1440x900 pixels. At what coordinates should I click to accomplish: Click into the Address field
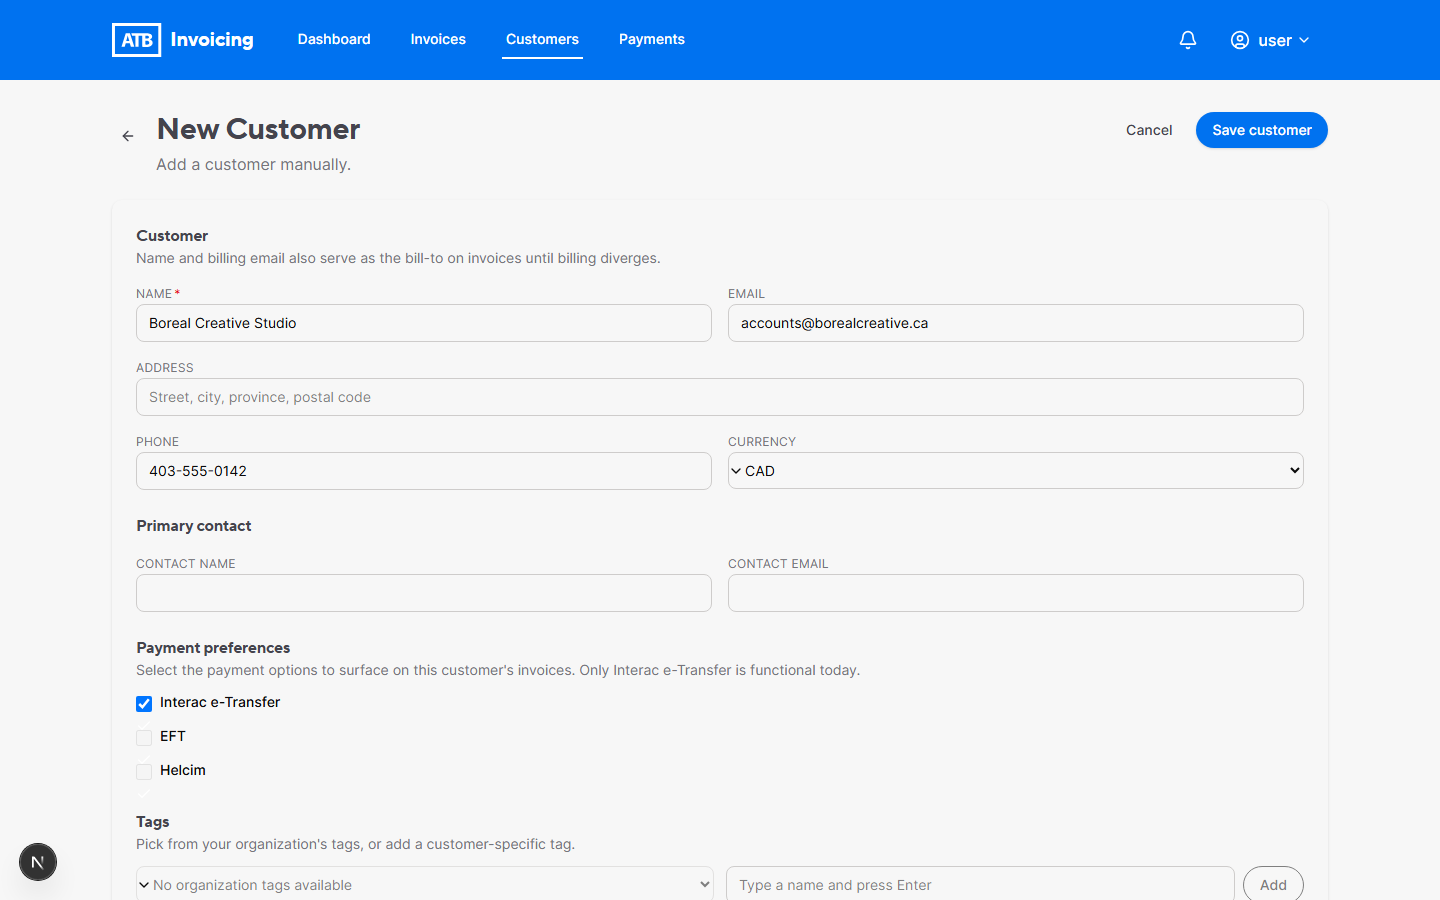(720, 397)
